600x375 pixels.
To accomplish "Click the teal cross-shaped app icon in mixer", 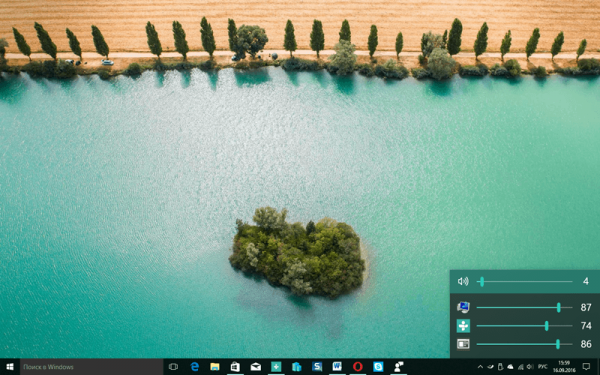I will point(463,326).
